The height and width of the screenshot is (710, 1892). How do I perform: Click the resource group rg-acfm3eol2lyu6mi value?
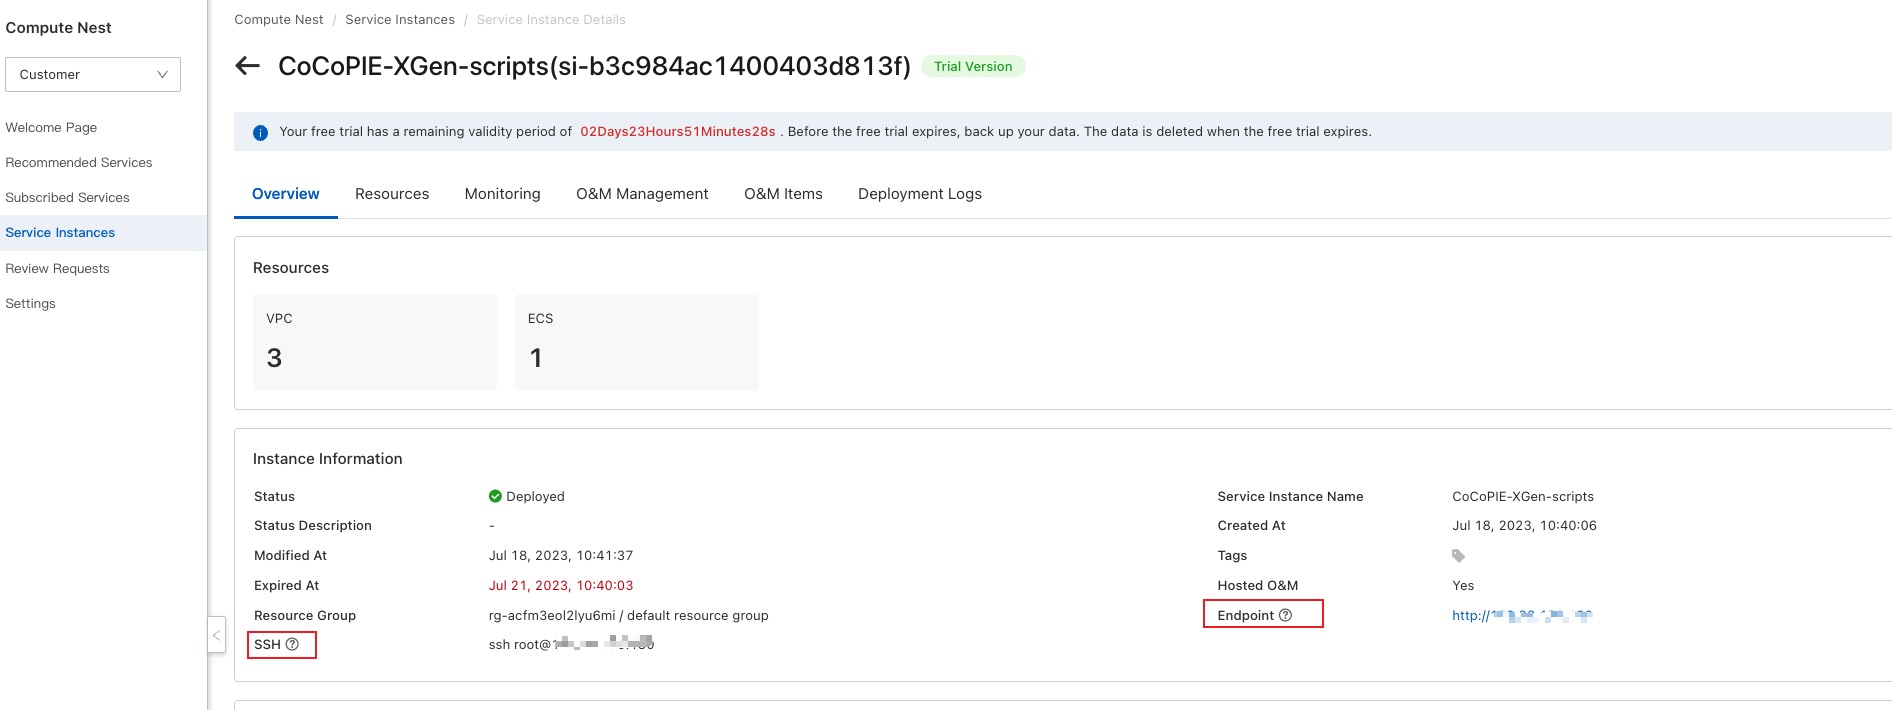[628, 615]
